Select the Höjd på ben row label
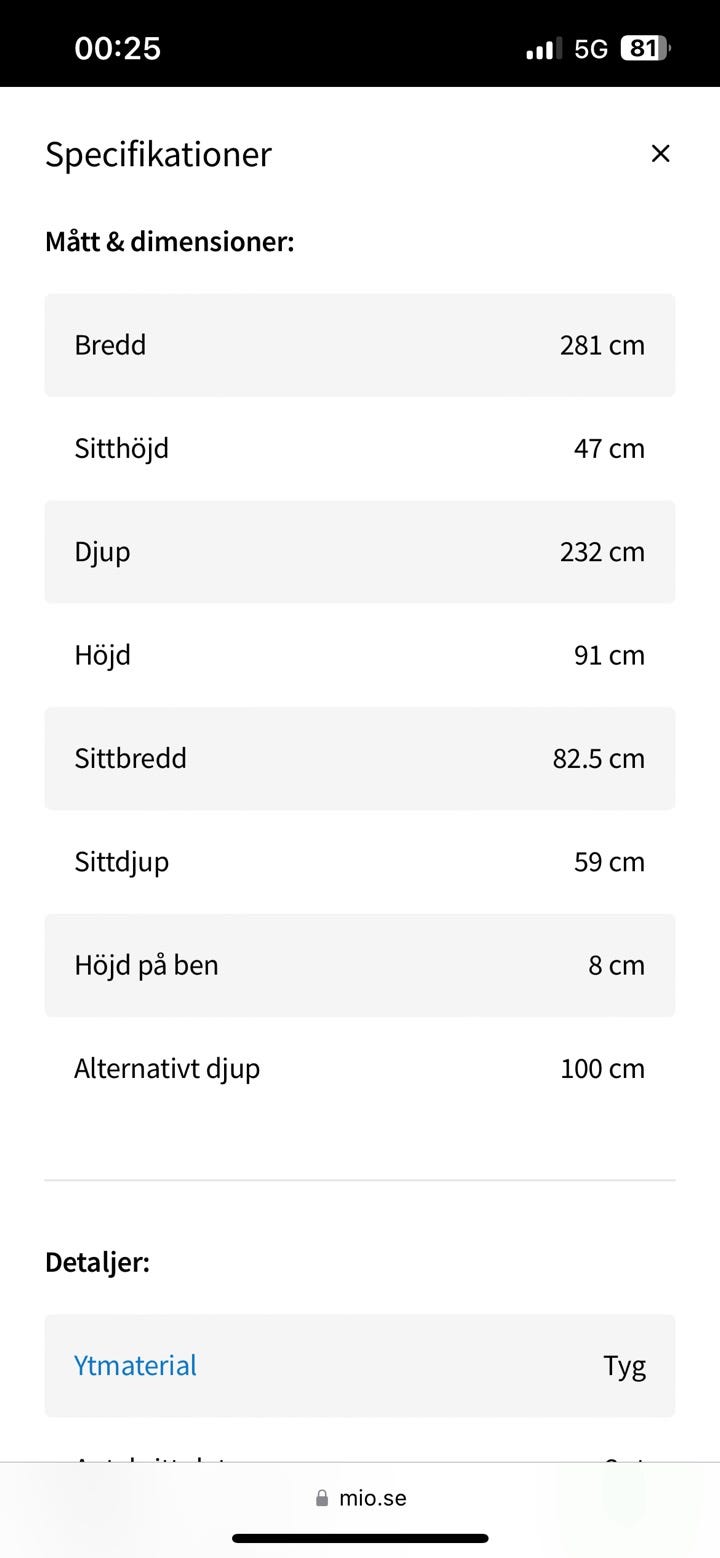720x1558 pixels. tap(146, 965)
